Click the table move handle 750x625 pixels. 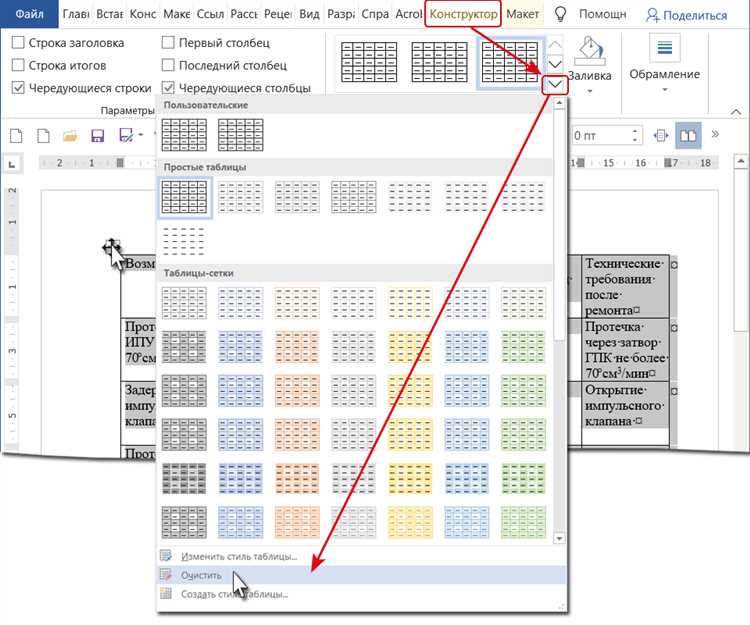(x=111, y=247)
